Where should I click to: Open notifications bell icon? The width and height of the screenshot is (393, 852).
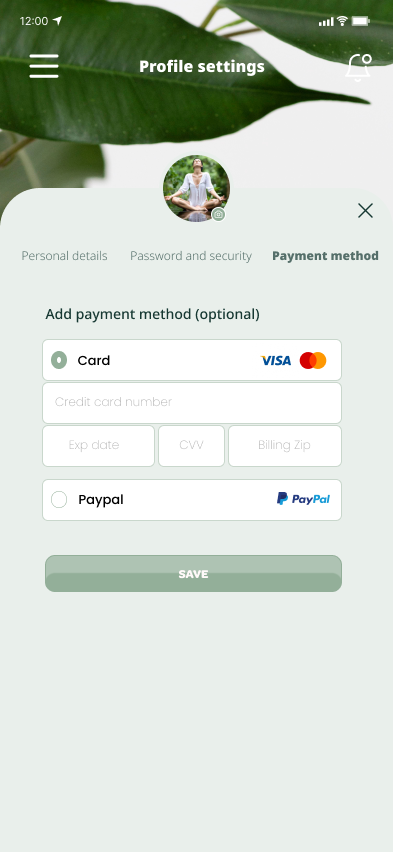pos(359,68)
